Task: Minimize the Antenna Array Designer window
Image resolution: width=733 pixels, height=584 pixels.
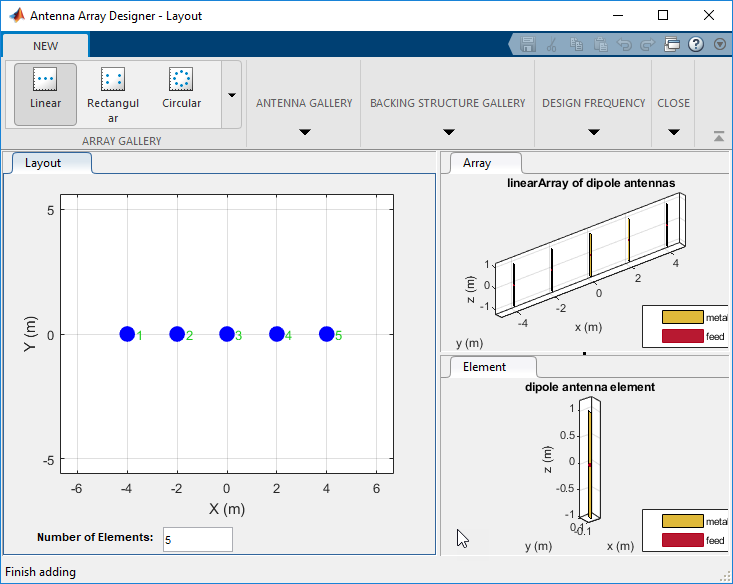Action: pos(618,15)
